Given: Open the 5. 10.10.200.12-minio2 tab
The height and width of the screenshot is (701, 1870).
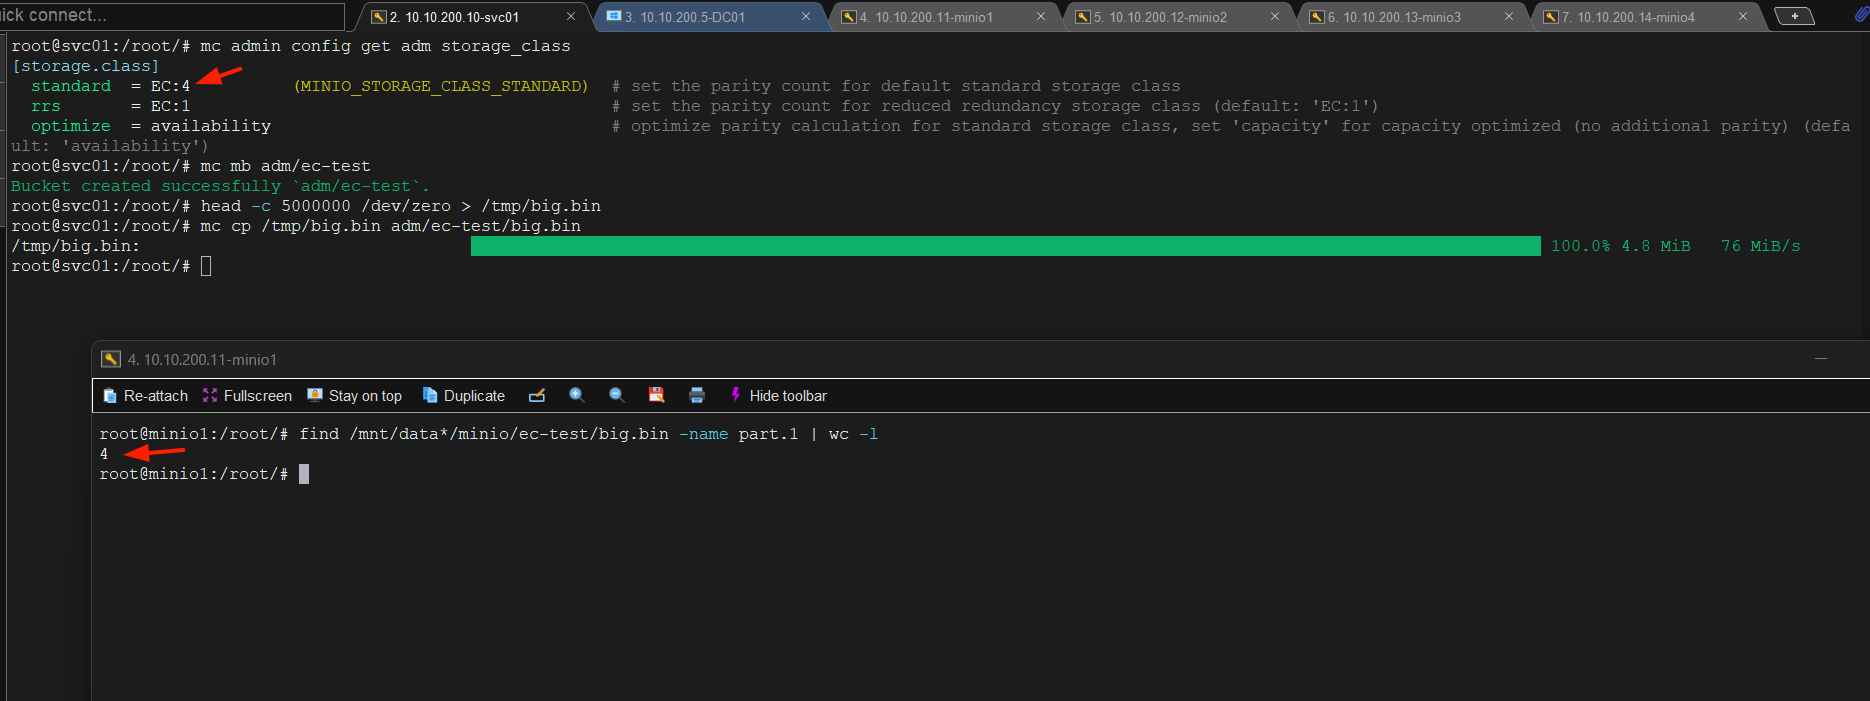Looking at the screenshot, I should [1176, 17].
